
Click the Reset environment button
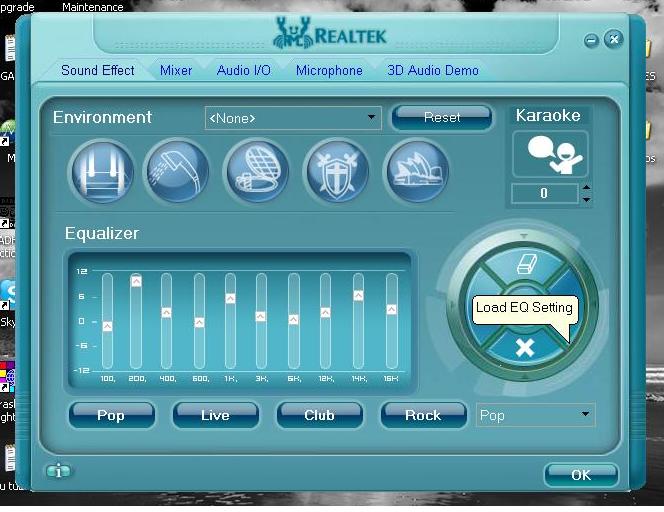click(x=442, y=117)
